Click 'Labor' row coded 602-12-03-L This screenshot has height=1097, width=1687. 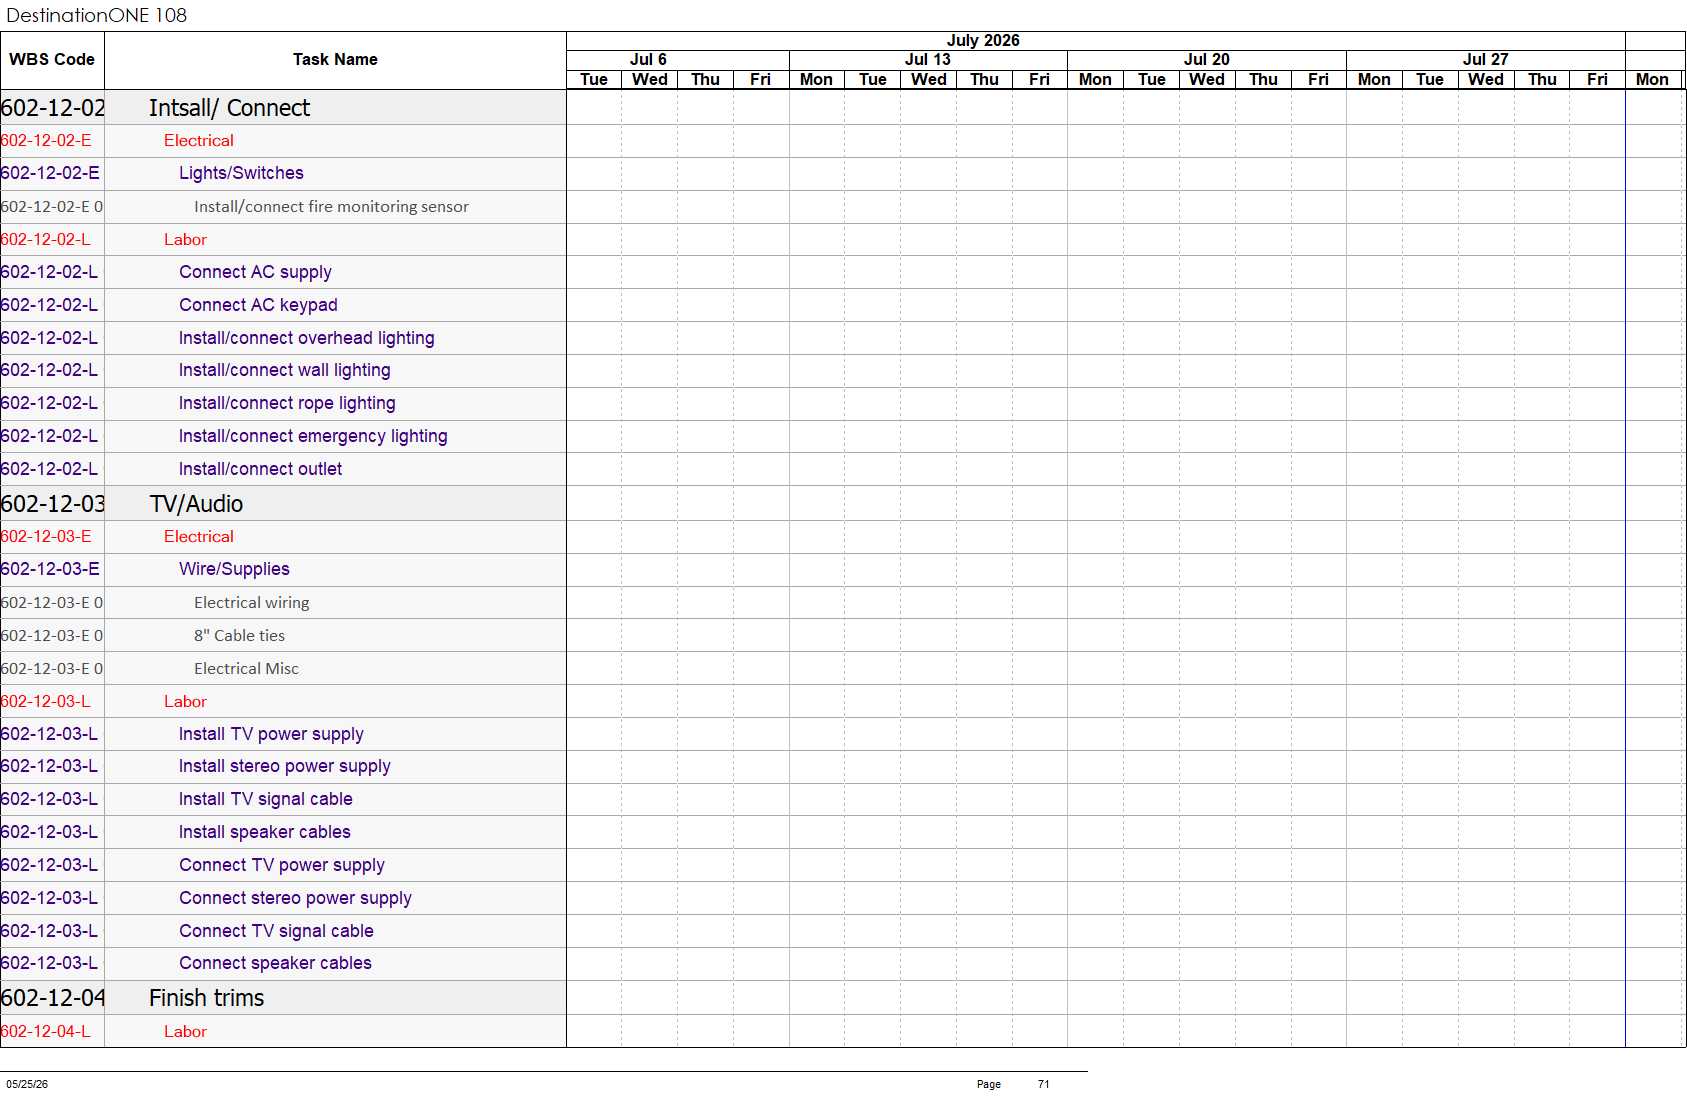(x=185, y=702)
